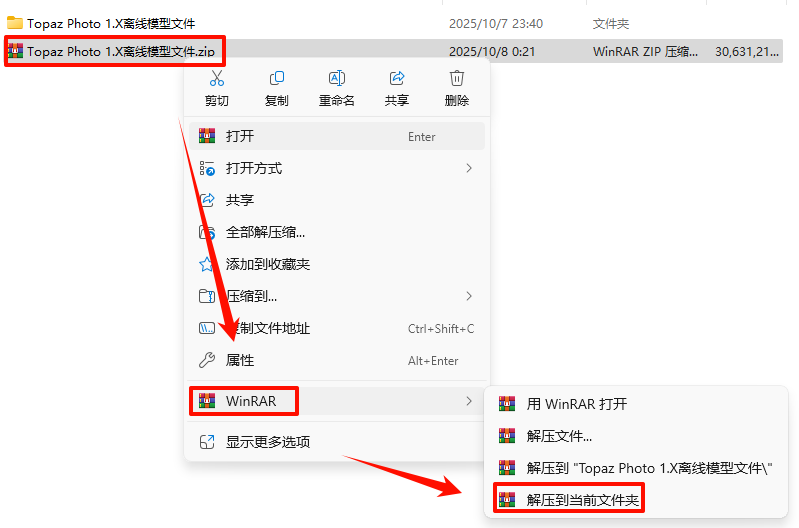Expand the WinRAR submenu chevron
799x528 pixels.
coord(469,401)
